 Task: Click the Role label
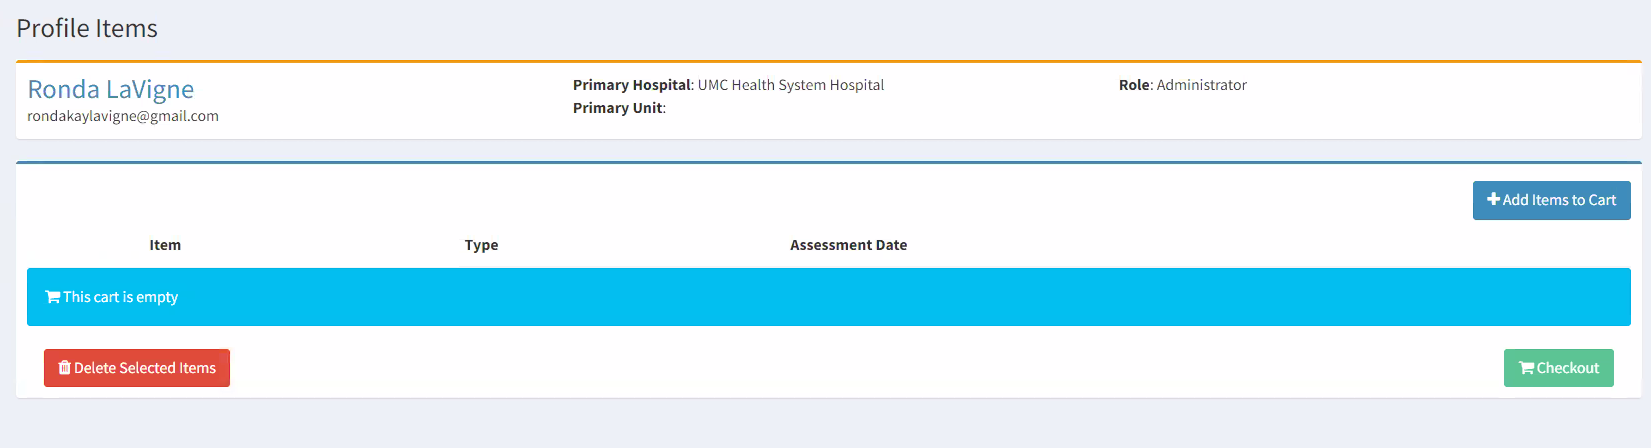point(1134,85)
